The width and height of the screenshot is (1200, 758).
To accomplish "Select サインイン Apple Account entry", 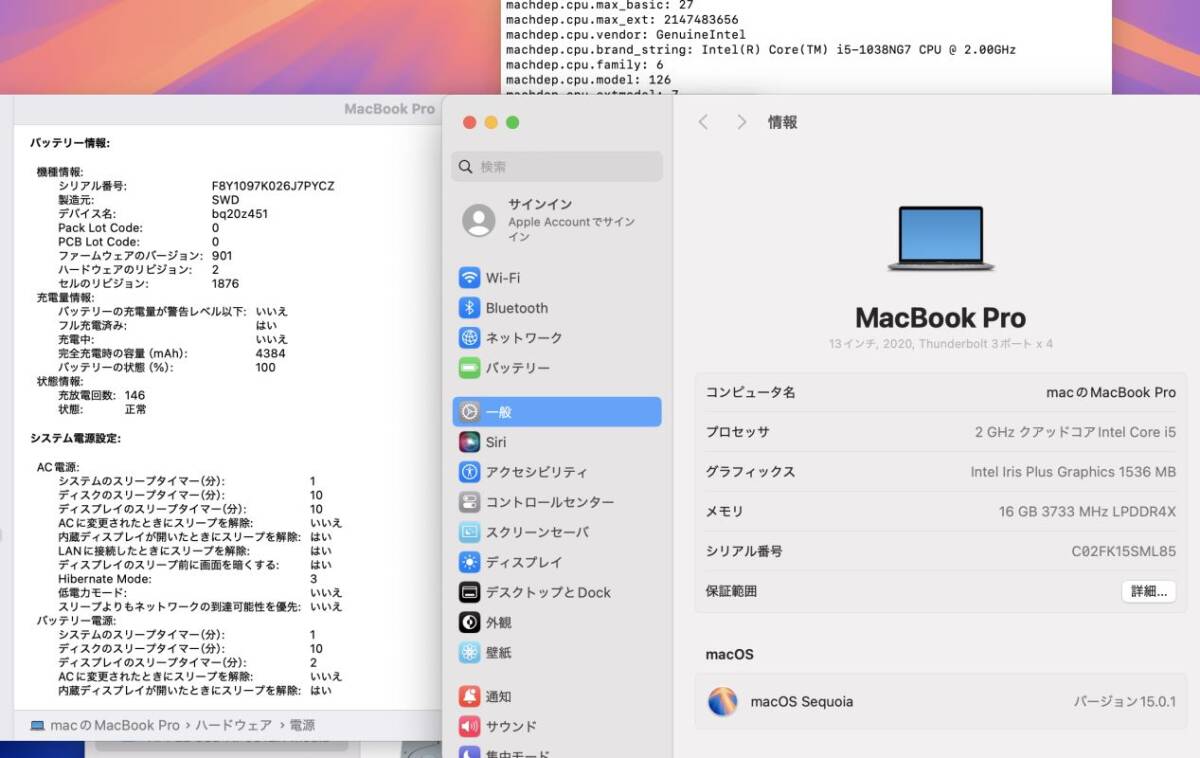I will tap(557, 220).
